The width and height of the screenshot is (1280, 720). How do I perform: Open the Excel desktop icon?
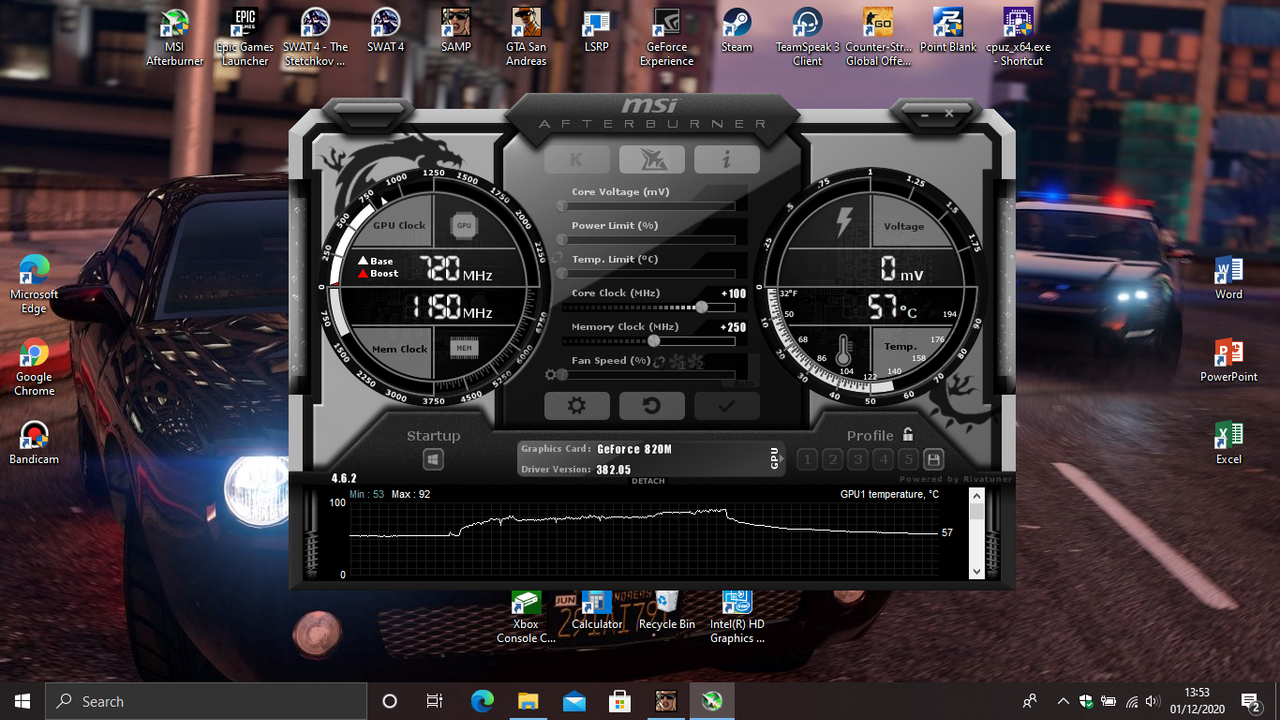click(x=1229, y=443)
